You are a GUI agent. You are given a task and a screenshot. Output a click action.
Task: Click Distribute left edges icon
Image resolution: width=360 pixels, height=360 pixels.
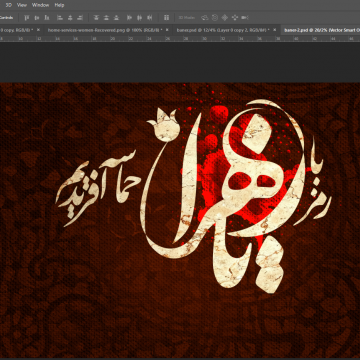click(x=130, y=17)
